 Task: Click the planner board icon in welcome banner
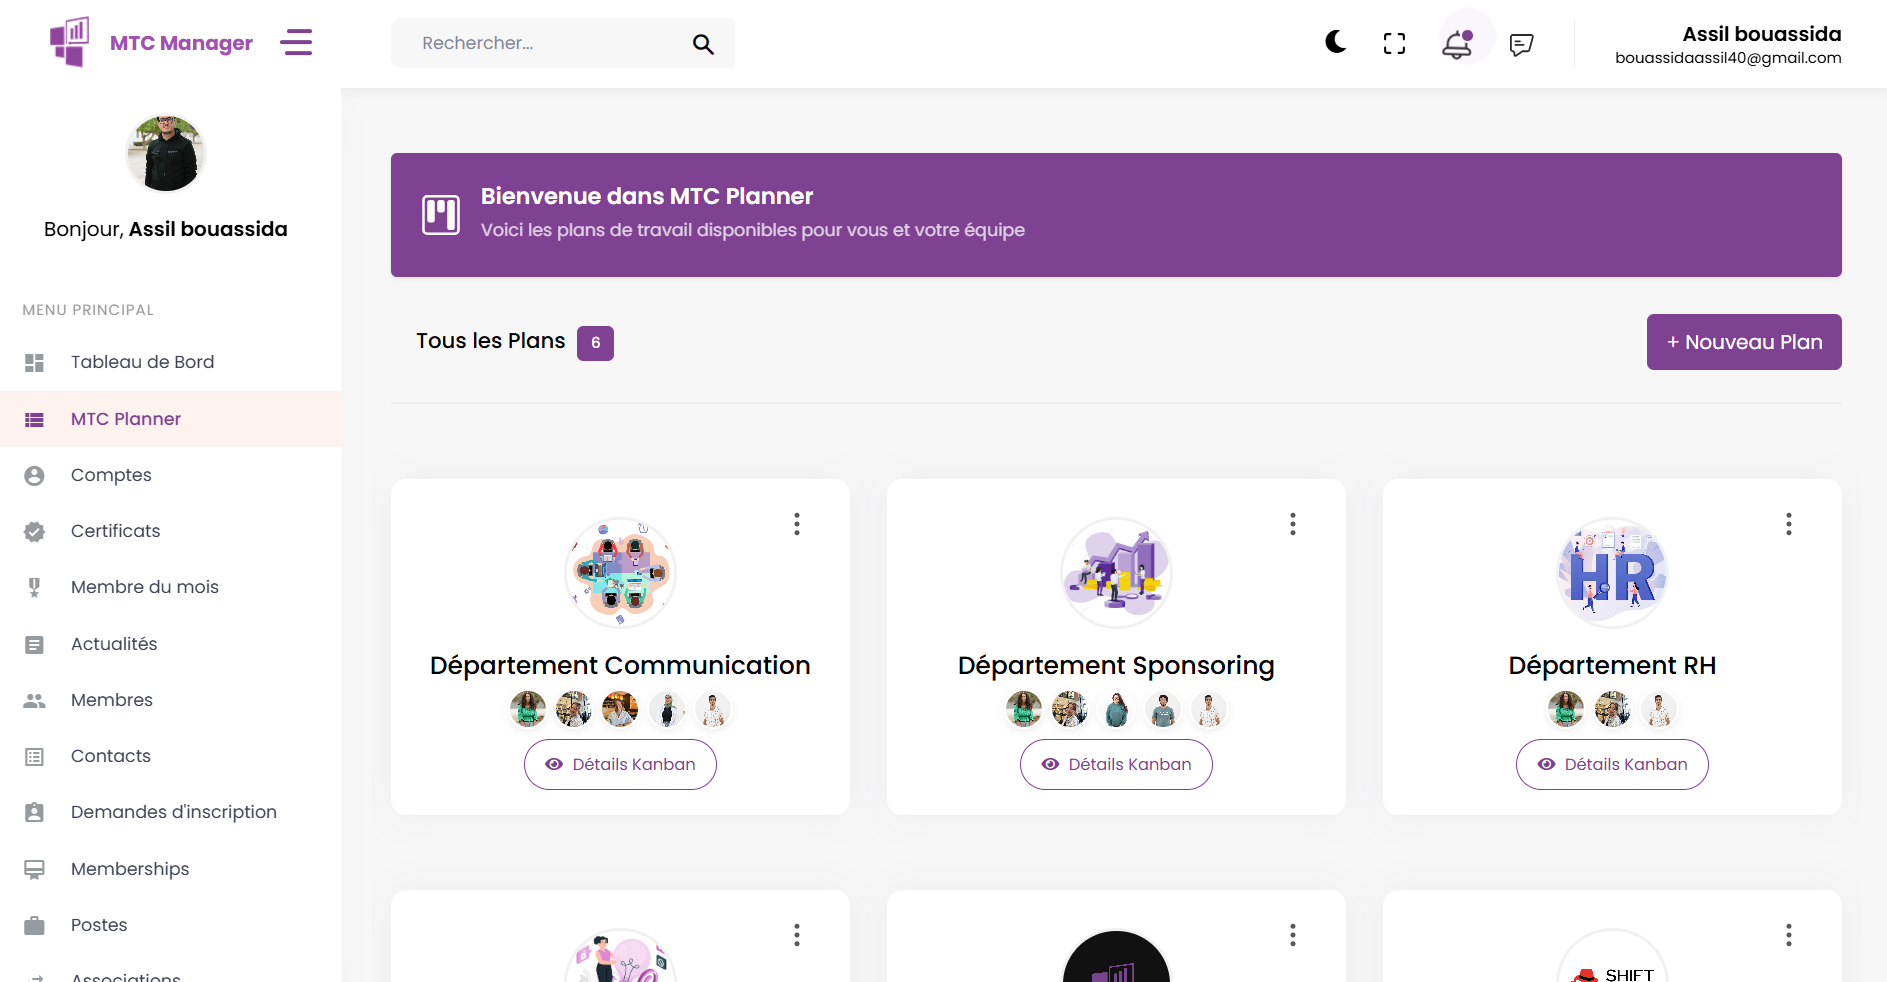pyautogui.click(x=441, y=214)
